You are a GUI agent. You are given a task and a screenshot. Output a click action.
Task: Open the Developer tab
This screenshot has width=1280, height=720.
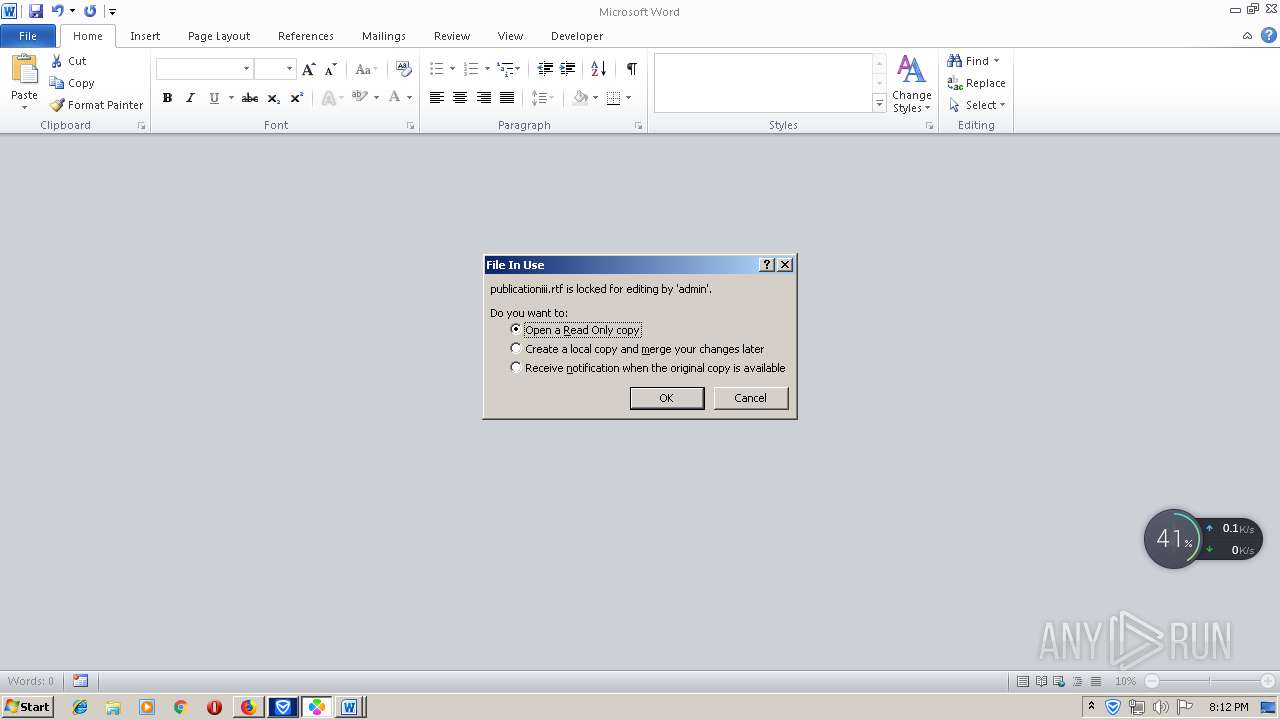pos(577,36)
